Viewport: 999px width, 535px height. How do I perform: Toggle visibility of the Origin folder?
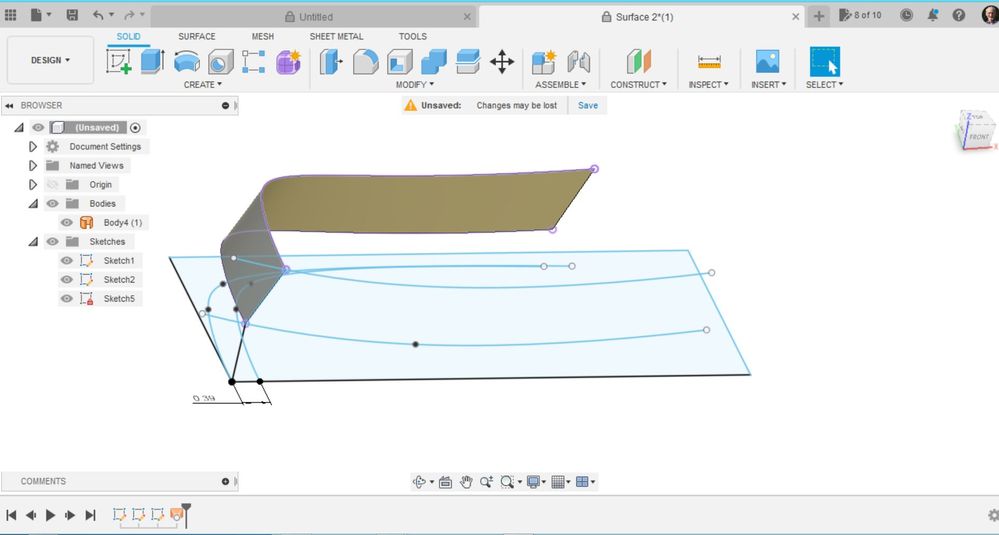[x=52, y=185]
